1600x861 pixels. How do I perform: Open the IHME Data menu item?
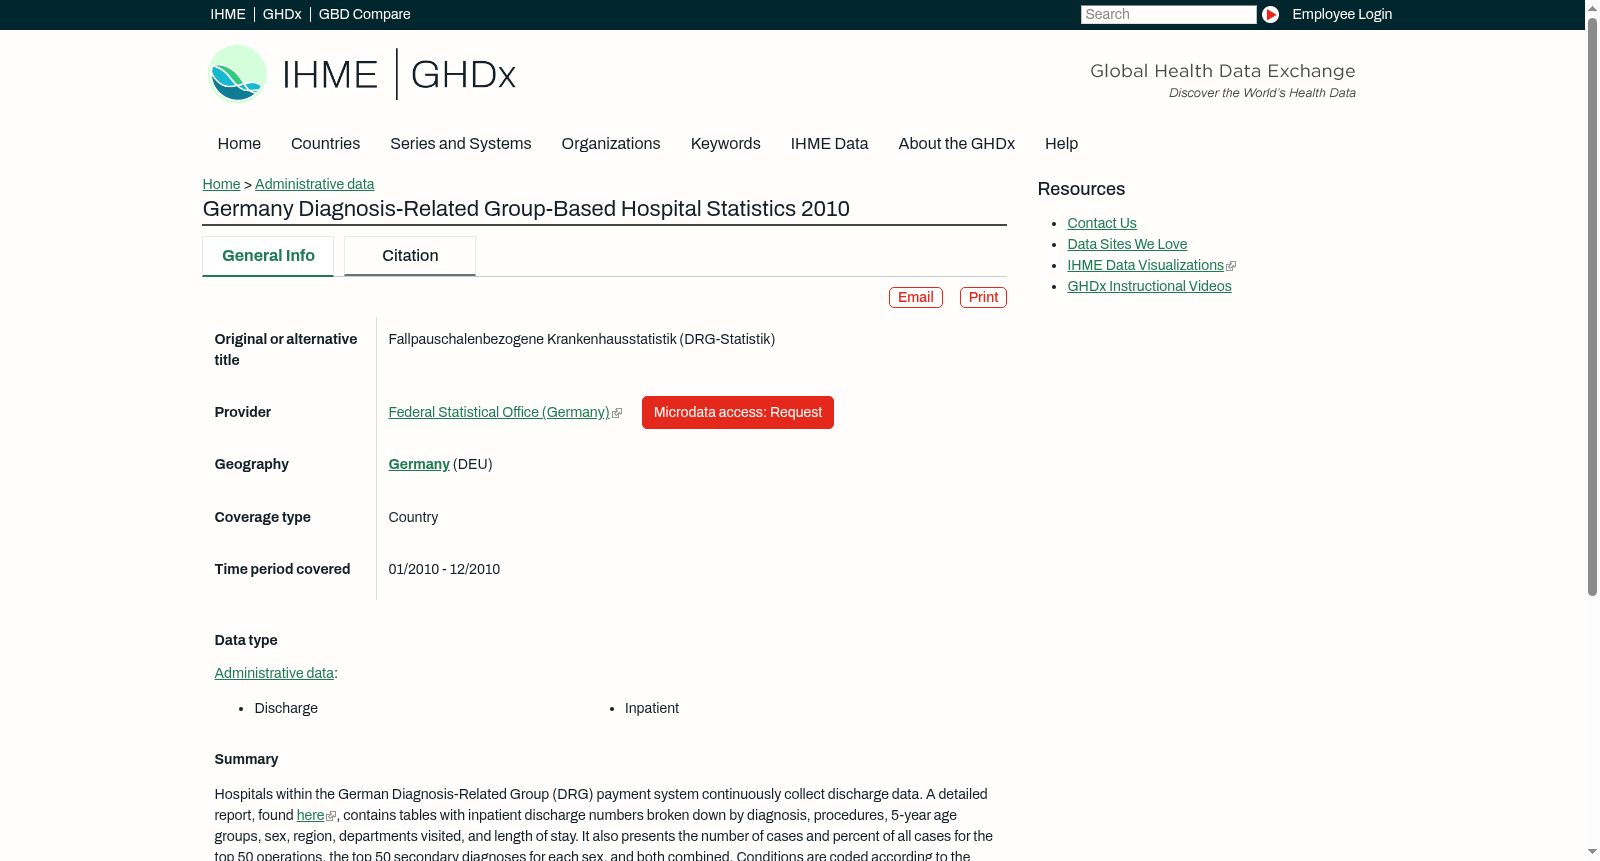pos(829,144)
